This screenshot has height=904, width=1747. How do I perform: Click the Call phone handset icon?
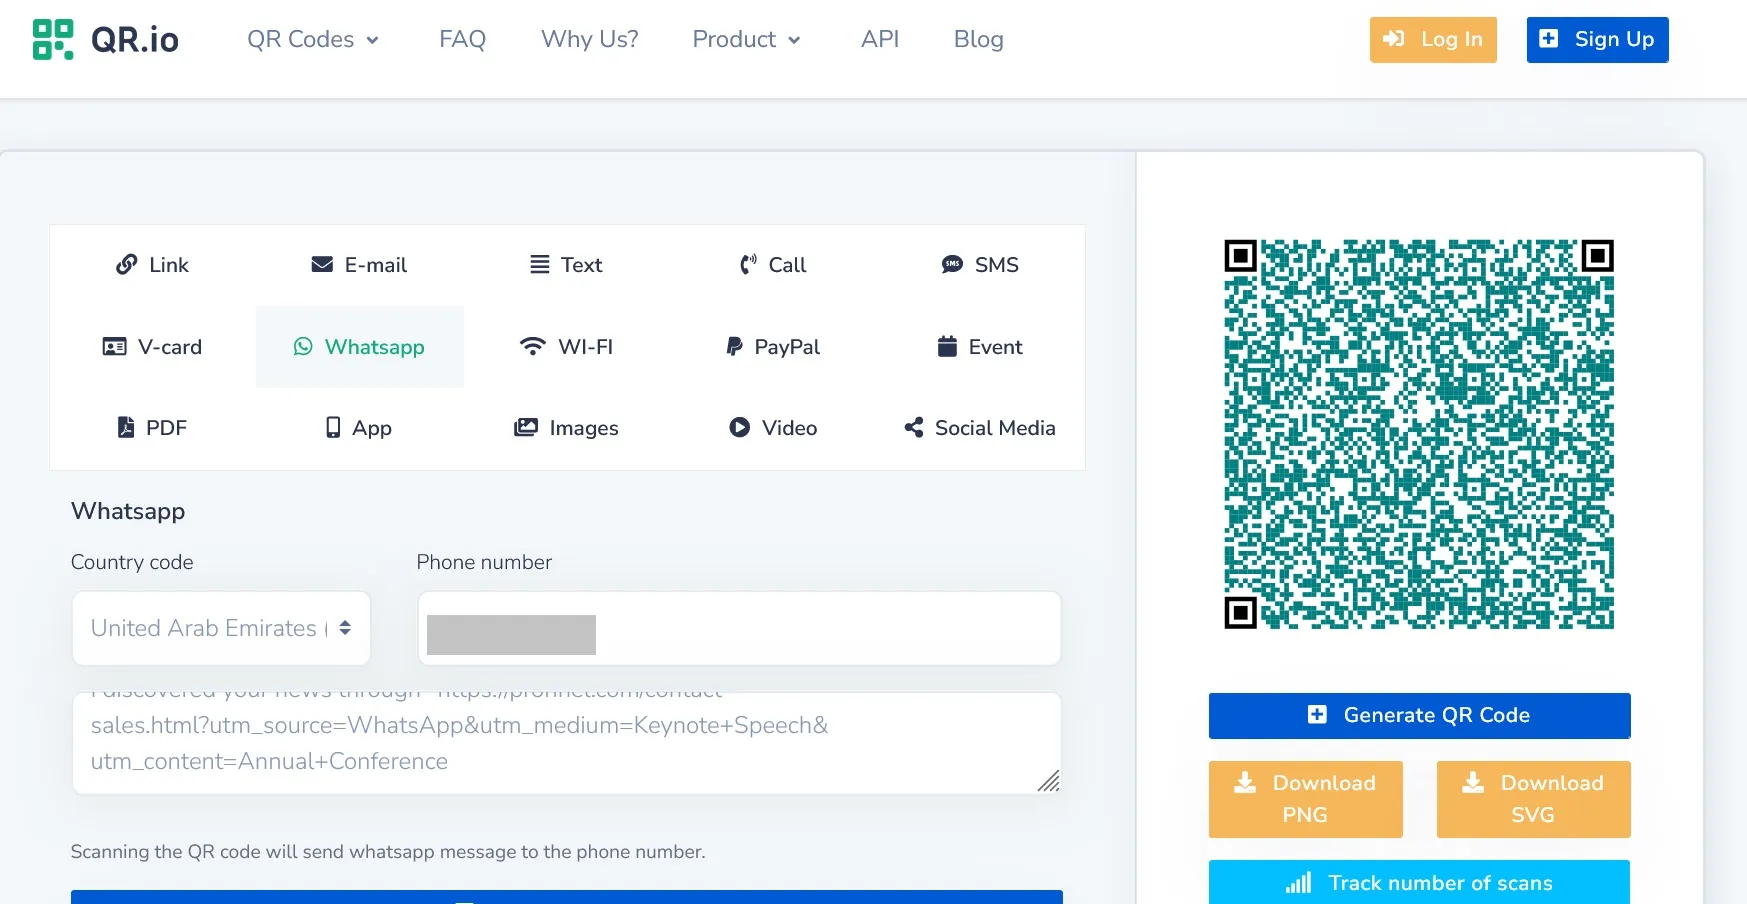pyautogui.click(x=748, y=265)
